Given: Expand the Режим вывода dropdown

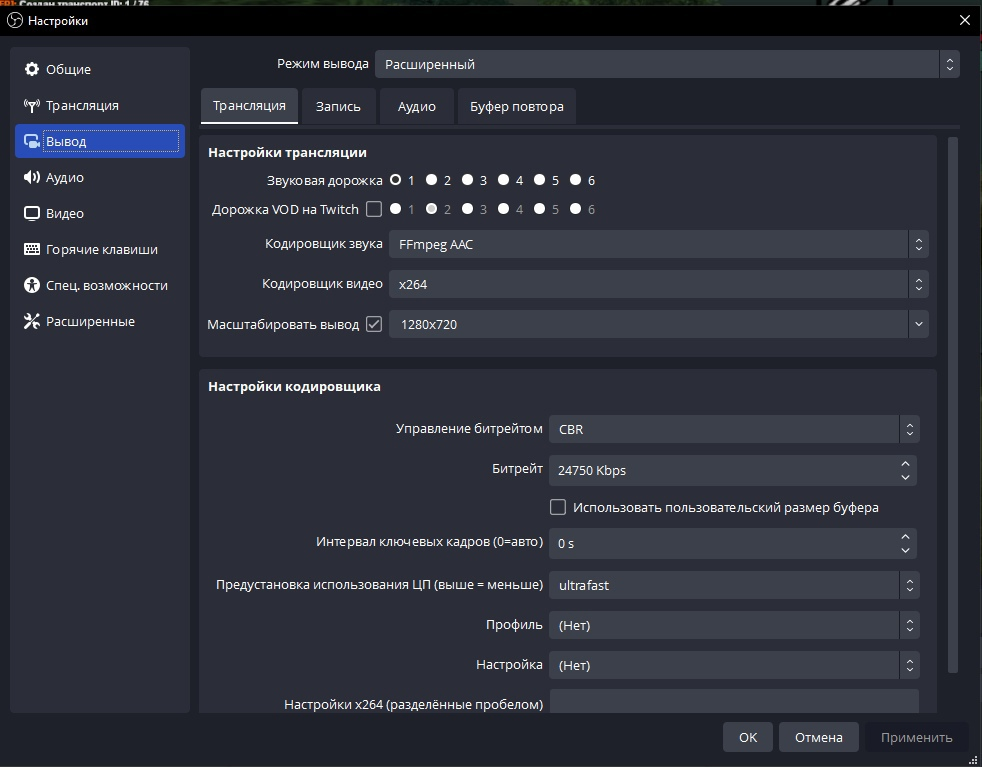Looking at the screenshot, I should (x=666, y=64).
